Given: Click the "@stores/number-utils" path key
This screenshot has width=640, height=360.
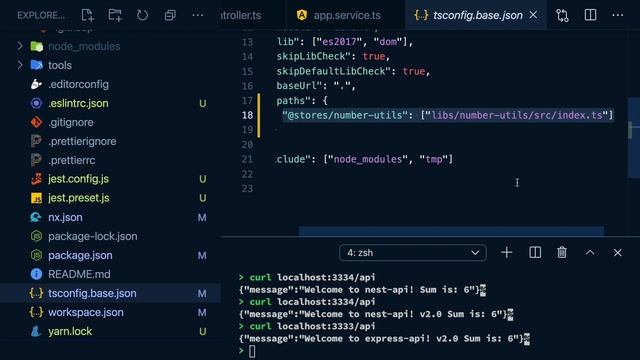Looking at the screenshot, I should tap(345, 116).
